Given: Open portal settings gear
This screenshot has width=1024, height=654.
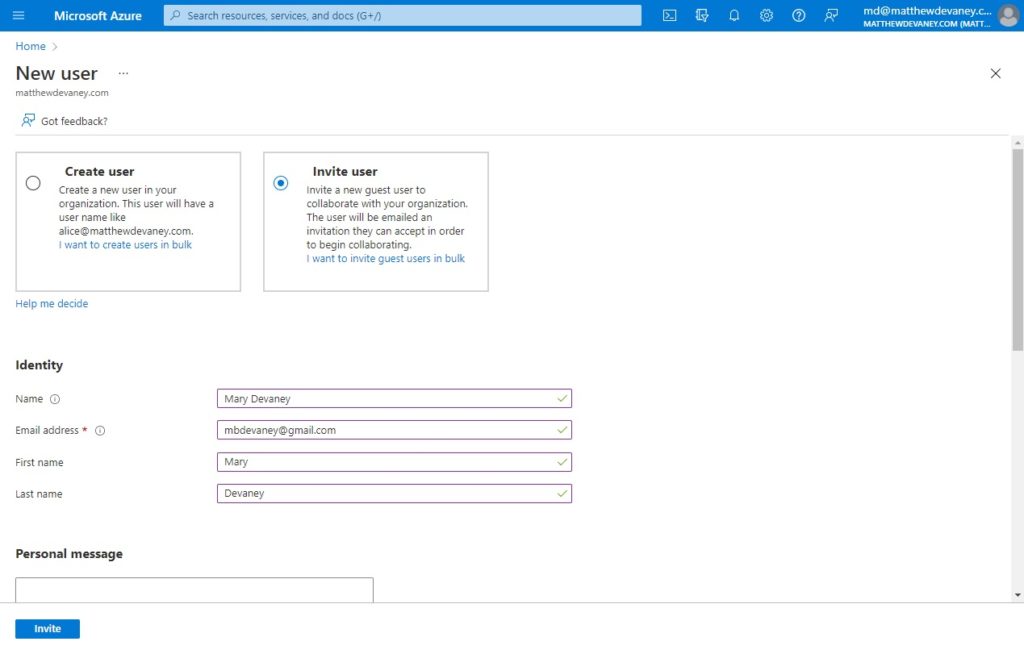Looking at the screenshot, I should 766,15.
